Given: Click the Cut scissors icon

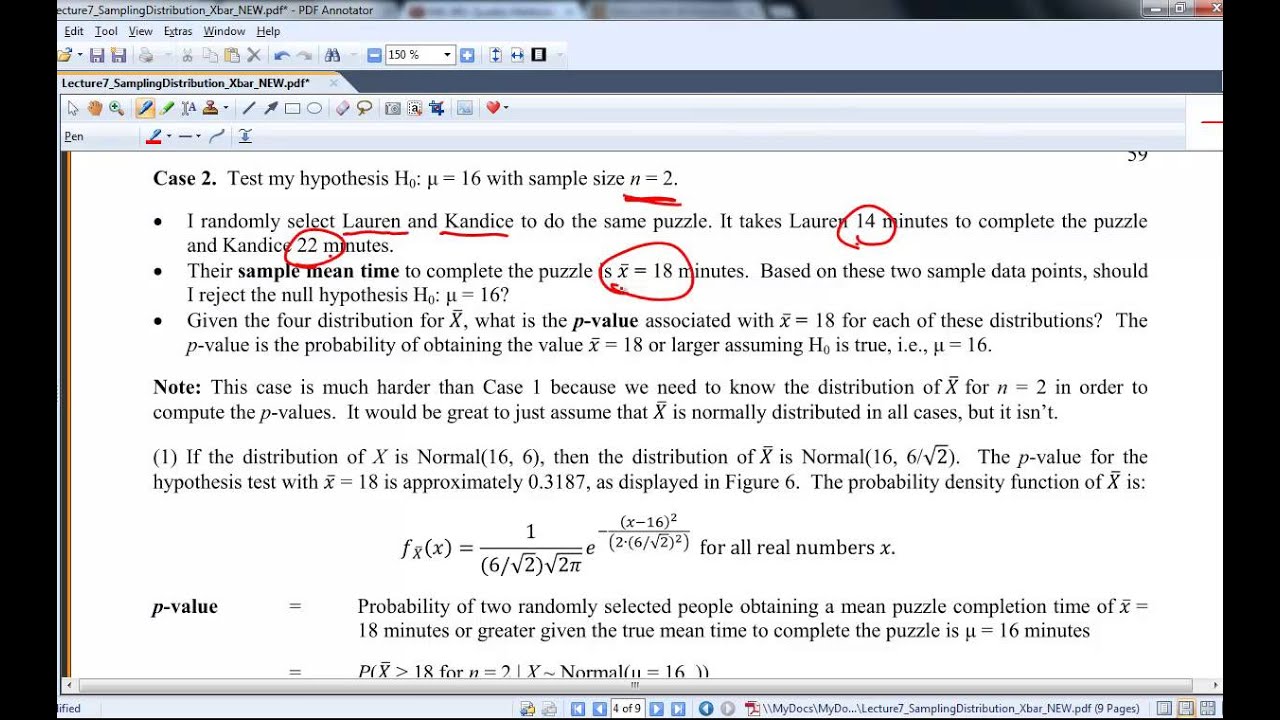Looking at the screenshot, I should click(187, 55).
